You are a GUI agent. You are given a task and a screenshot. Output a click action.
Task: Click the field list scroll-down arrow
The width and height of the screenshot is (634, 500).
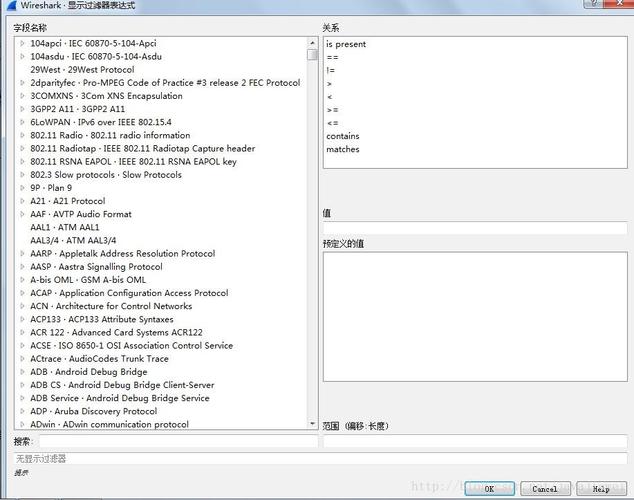pos(312,424)
